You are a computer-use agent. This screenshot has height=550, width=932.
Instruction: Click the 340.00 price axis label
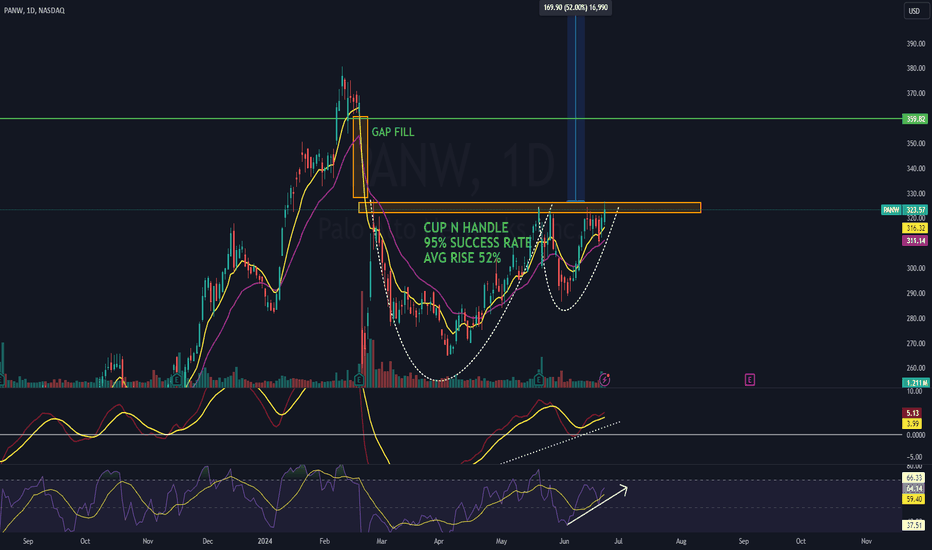coord(915,168)
